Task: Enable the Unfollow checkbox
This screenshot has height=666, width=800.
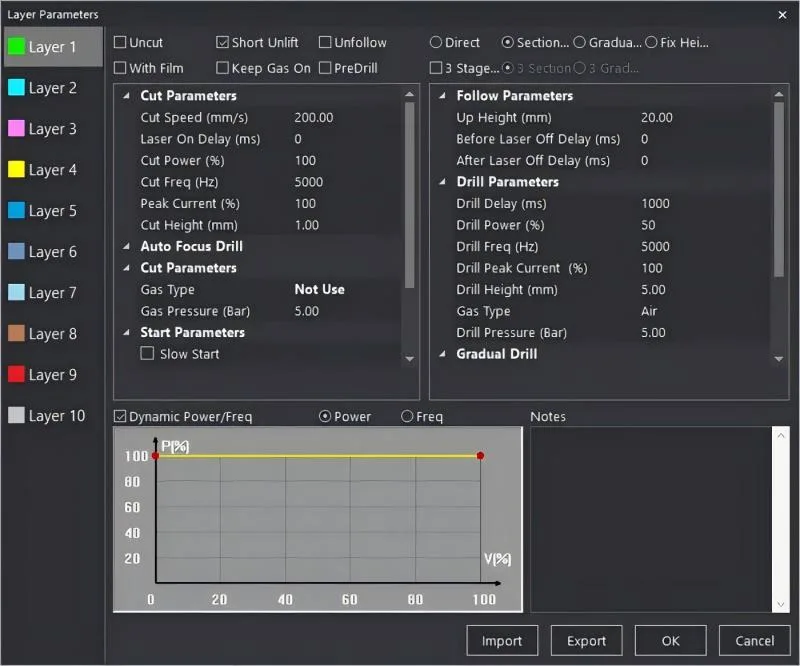Action: click(x=325, y=42)
